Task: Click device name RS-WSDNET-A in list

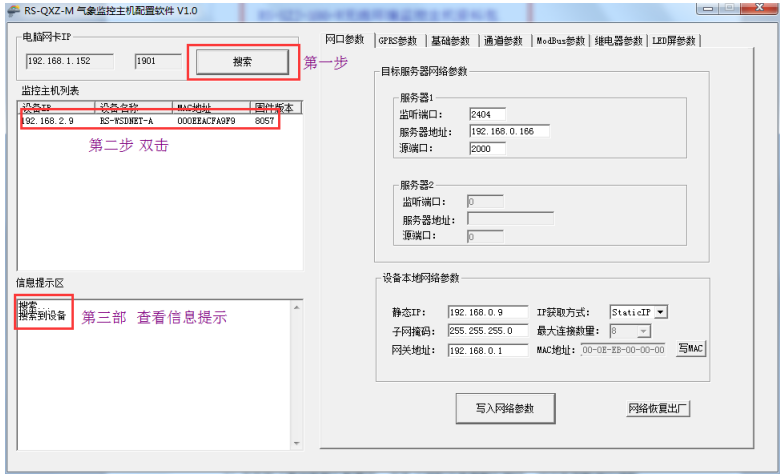Action: [x=126, y=121]
